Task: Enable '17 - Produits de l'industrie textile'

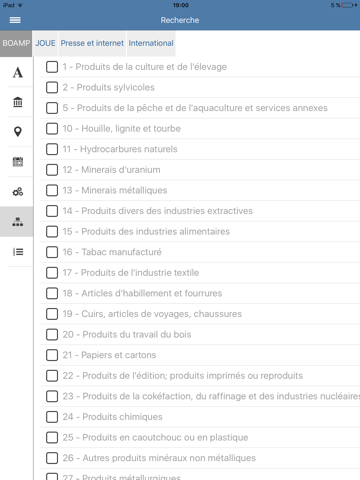Action: pos(52,273)
